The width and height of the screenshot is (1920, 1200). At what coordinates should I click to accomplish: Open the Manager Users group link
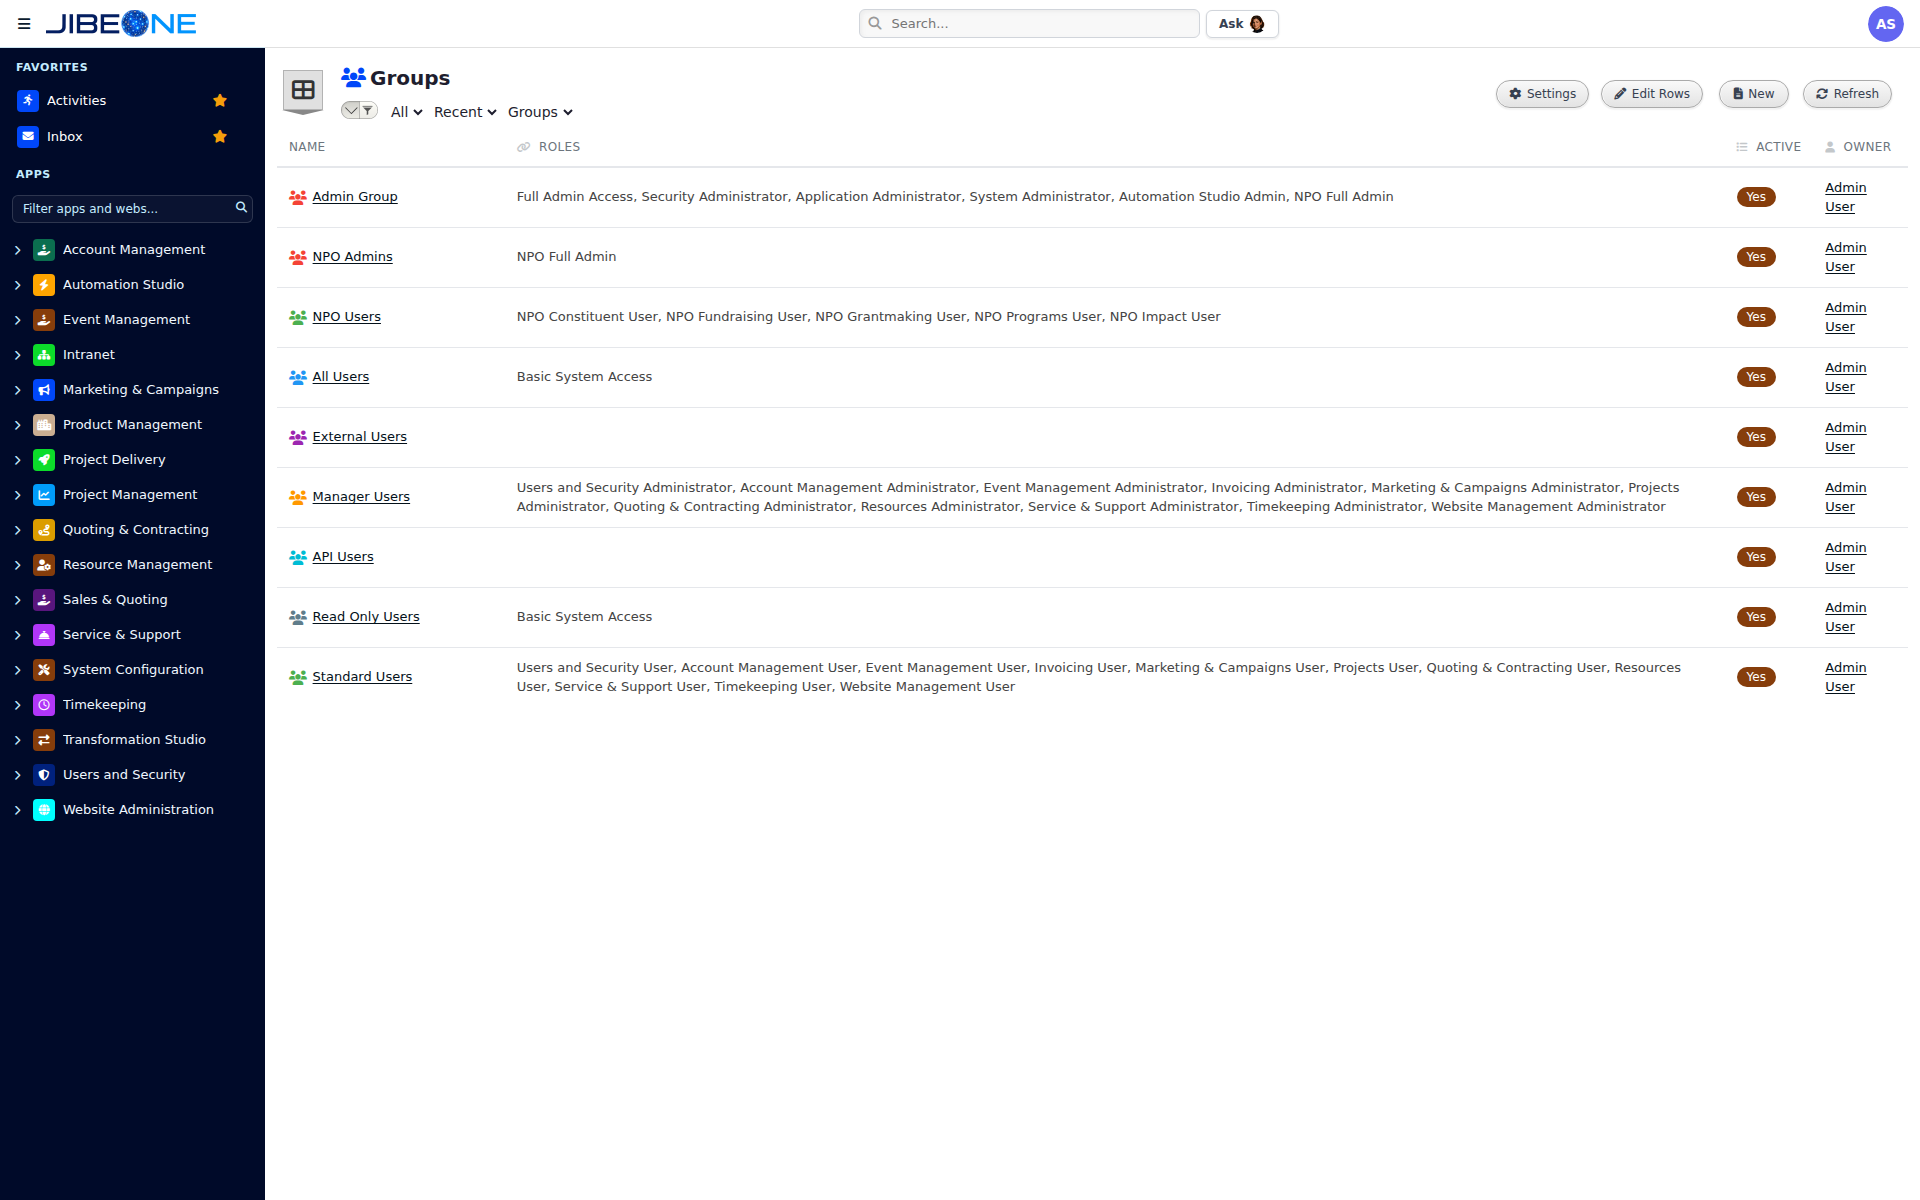(361, 497)
